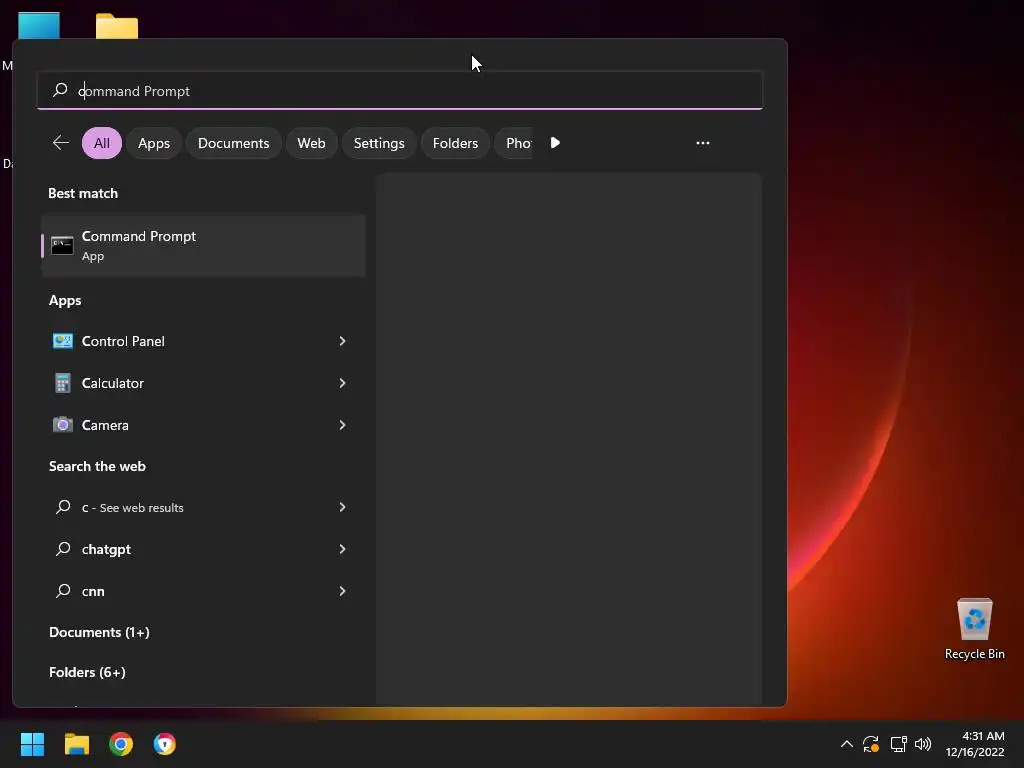
Task: Expand chatgpt web suggestion chevron
Action: click(x=342, y=549)
